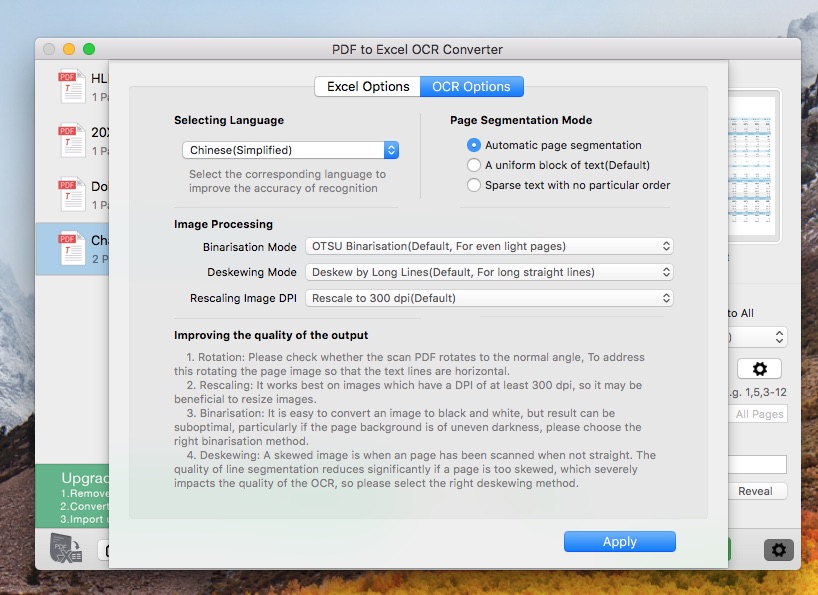Screen dimensions: 818x595
Task: Expand the Deskewing Mode dropdown
Action: 489,272
